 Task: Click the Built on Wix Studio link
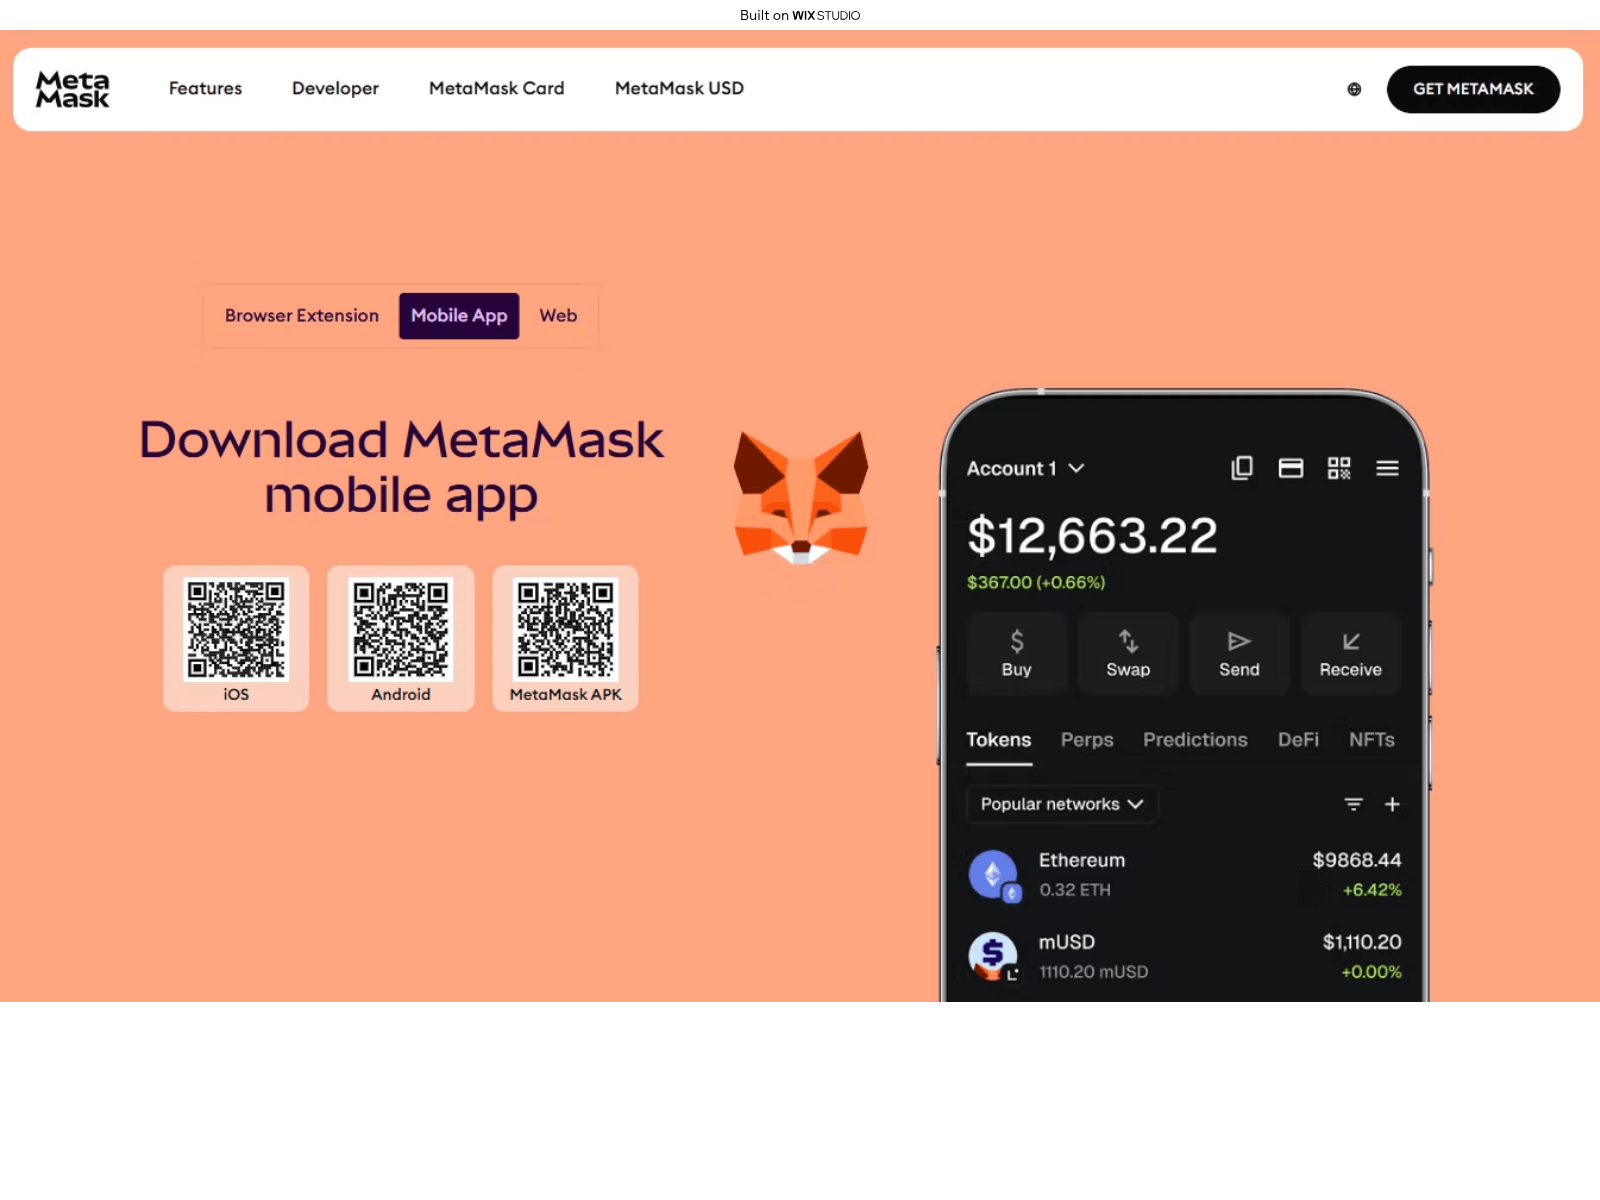coord(800,15)
